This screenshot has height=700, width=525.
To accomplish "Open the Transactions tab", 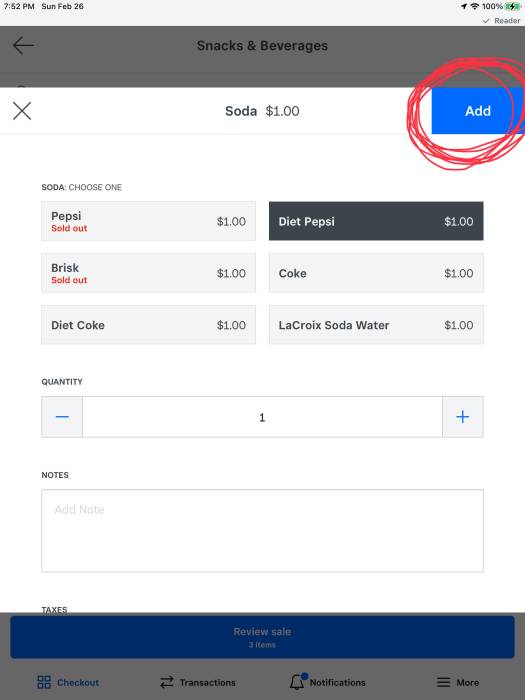I will pos(198,682).
